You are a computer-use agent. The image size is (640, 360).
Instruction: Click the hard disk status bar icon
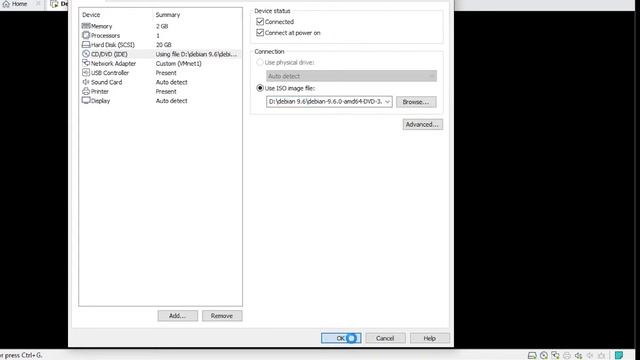[x=532, y=356]
